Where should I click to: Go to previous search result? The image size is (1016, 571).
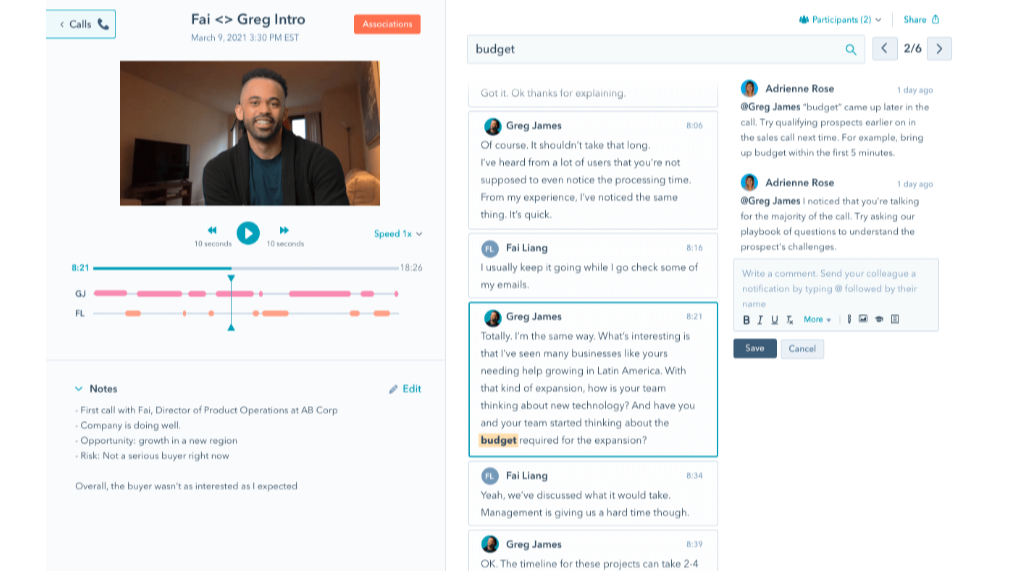[x=884, y=49]
